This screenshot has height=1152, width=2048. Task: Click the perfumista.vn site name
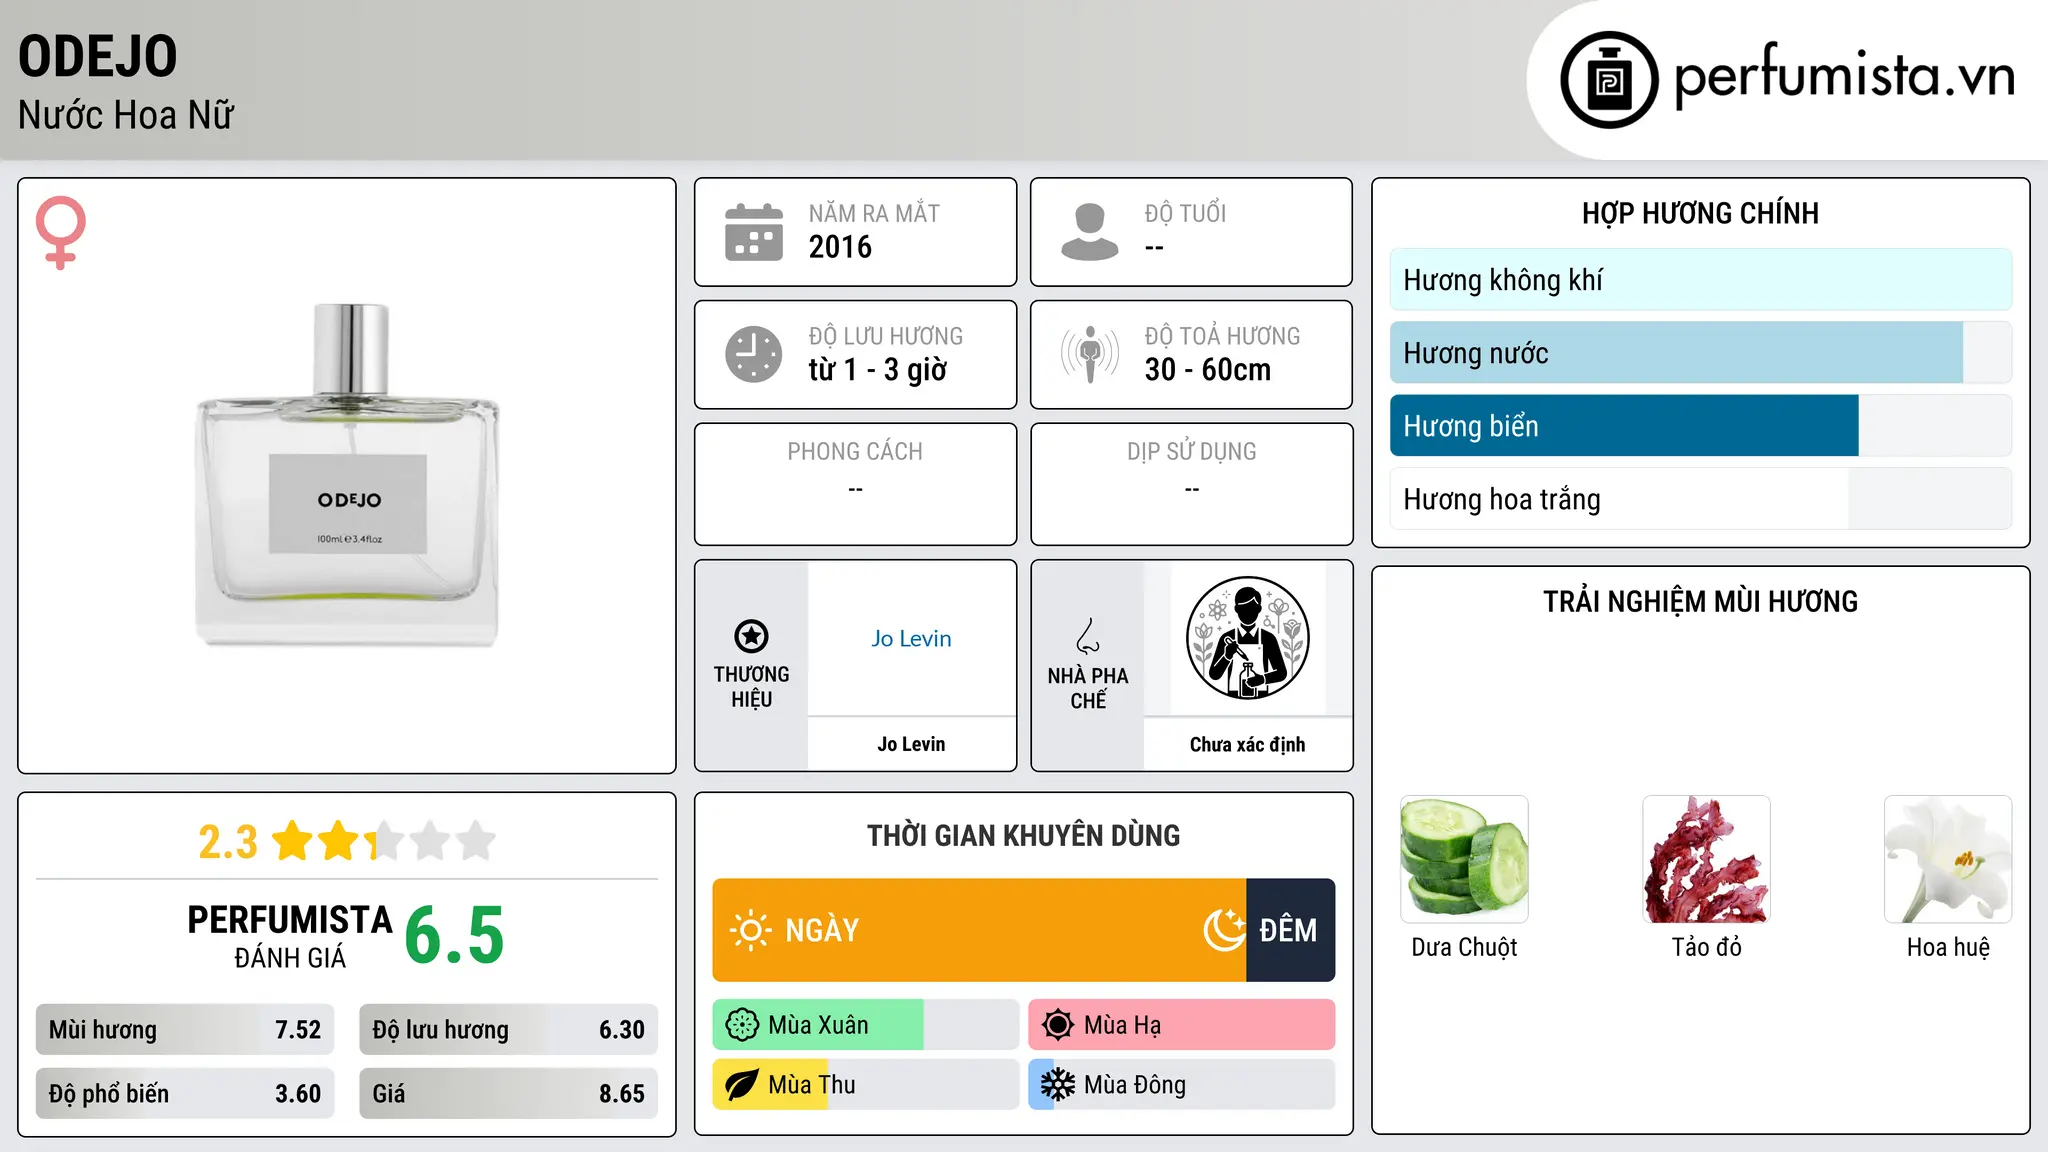click(x=1844, y=75)
